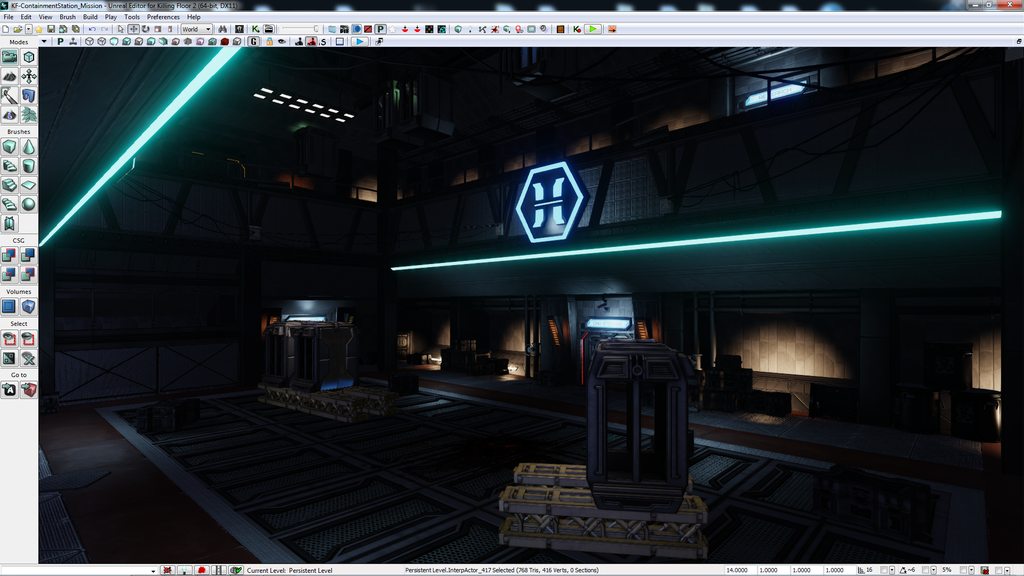Toggle the rotation snap checkbox
Image resolution: width=1024 pixels, height=576 pixels.
point(925,570)
